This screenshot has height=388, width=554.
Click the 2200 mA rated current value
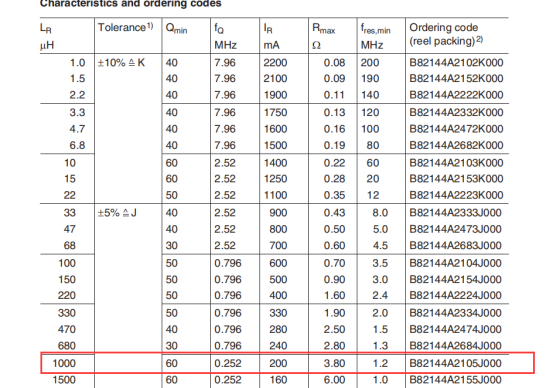coord(275,63)
